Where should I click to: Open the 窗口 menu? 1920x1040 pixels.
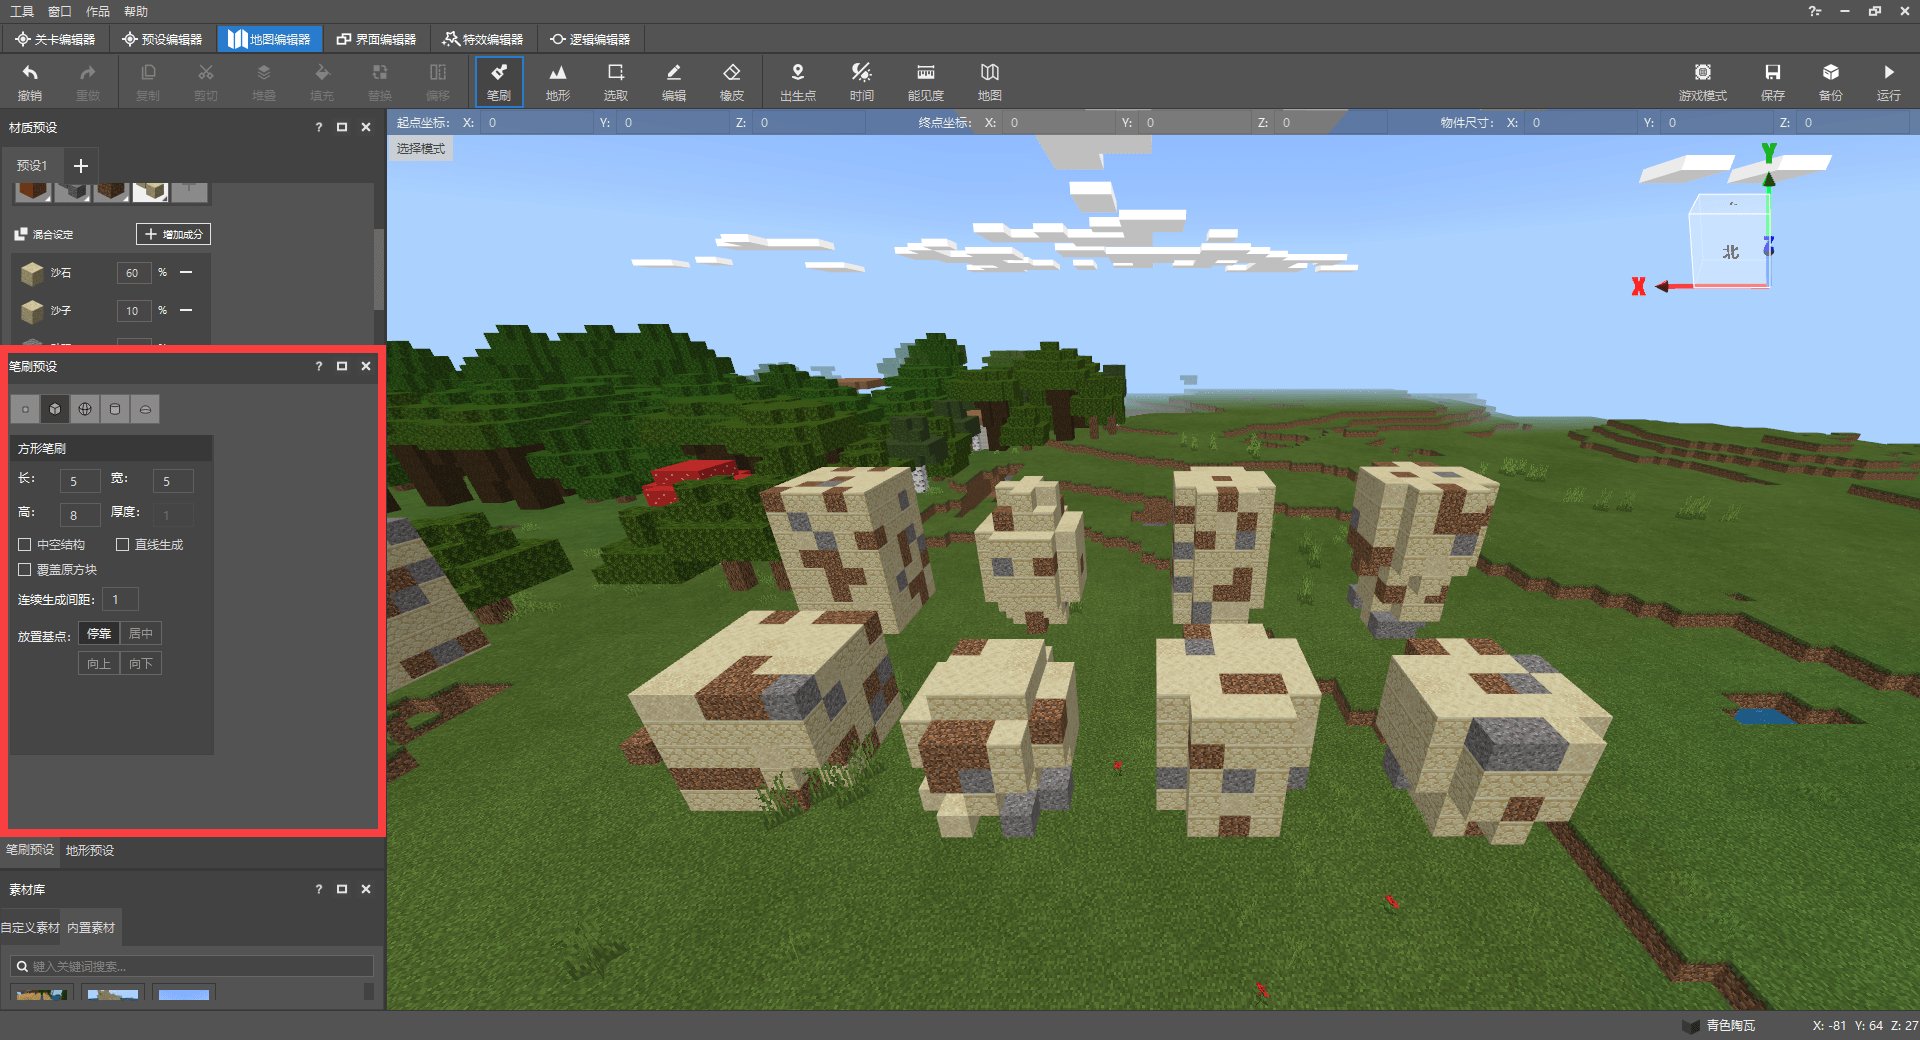(x=60, y=11)
